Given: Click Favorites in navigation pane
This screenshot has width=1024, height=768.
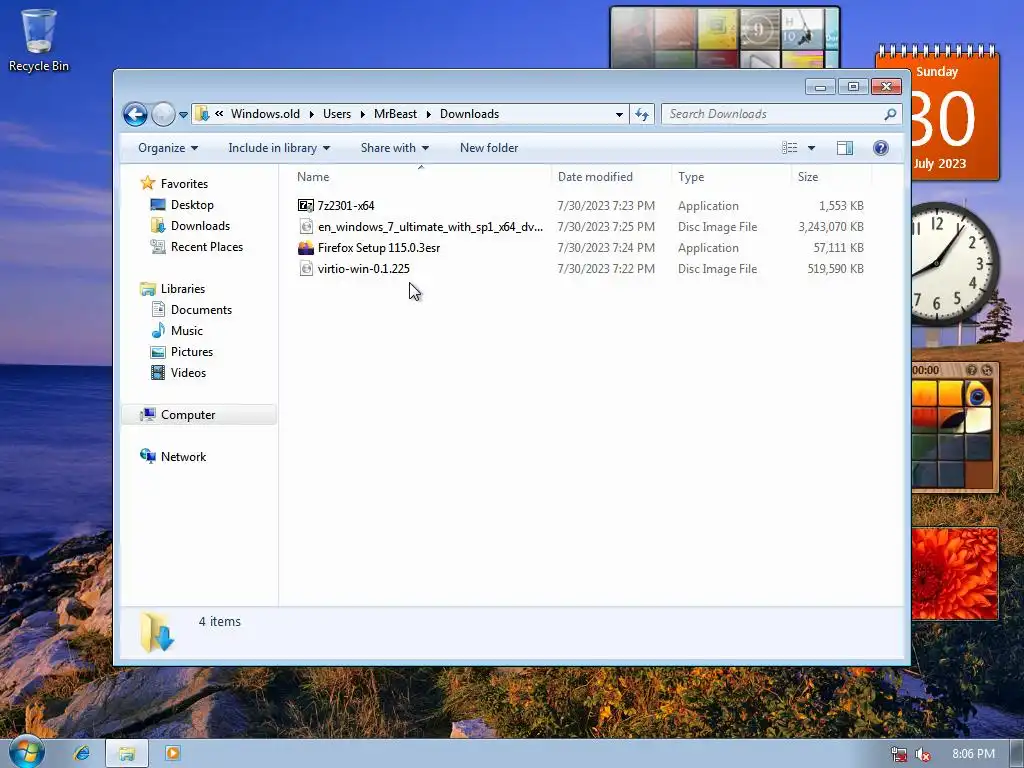Looking at the screenshot, I should pos(184,184).
